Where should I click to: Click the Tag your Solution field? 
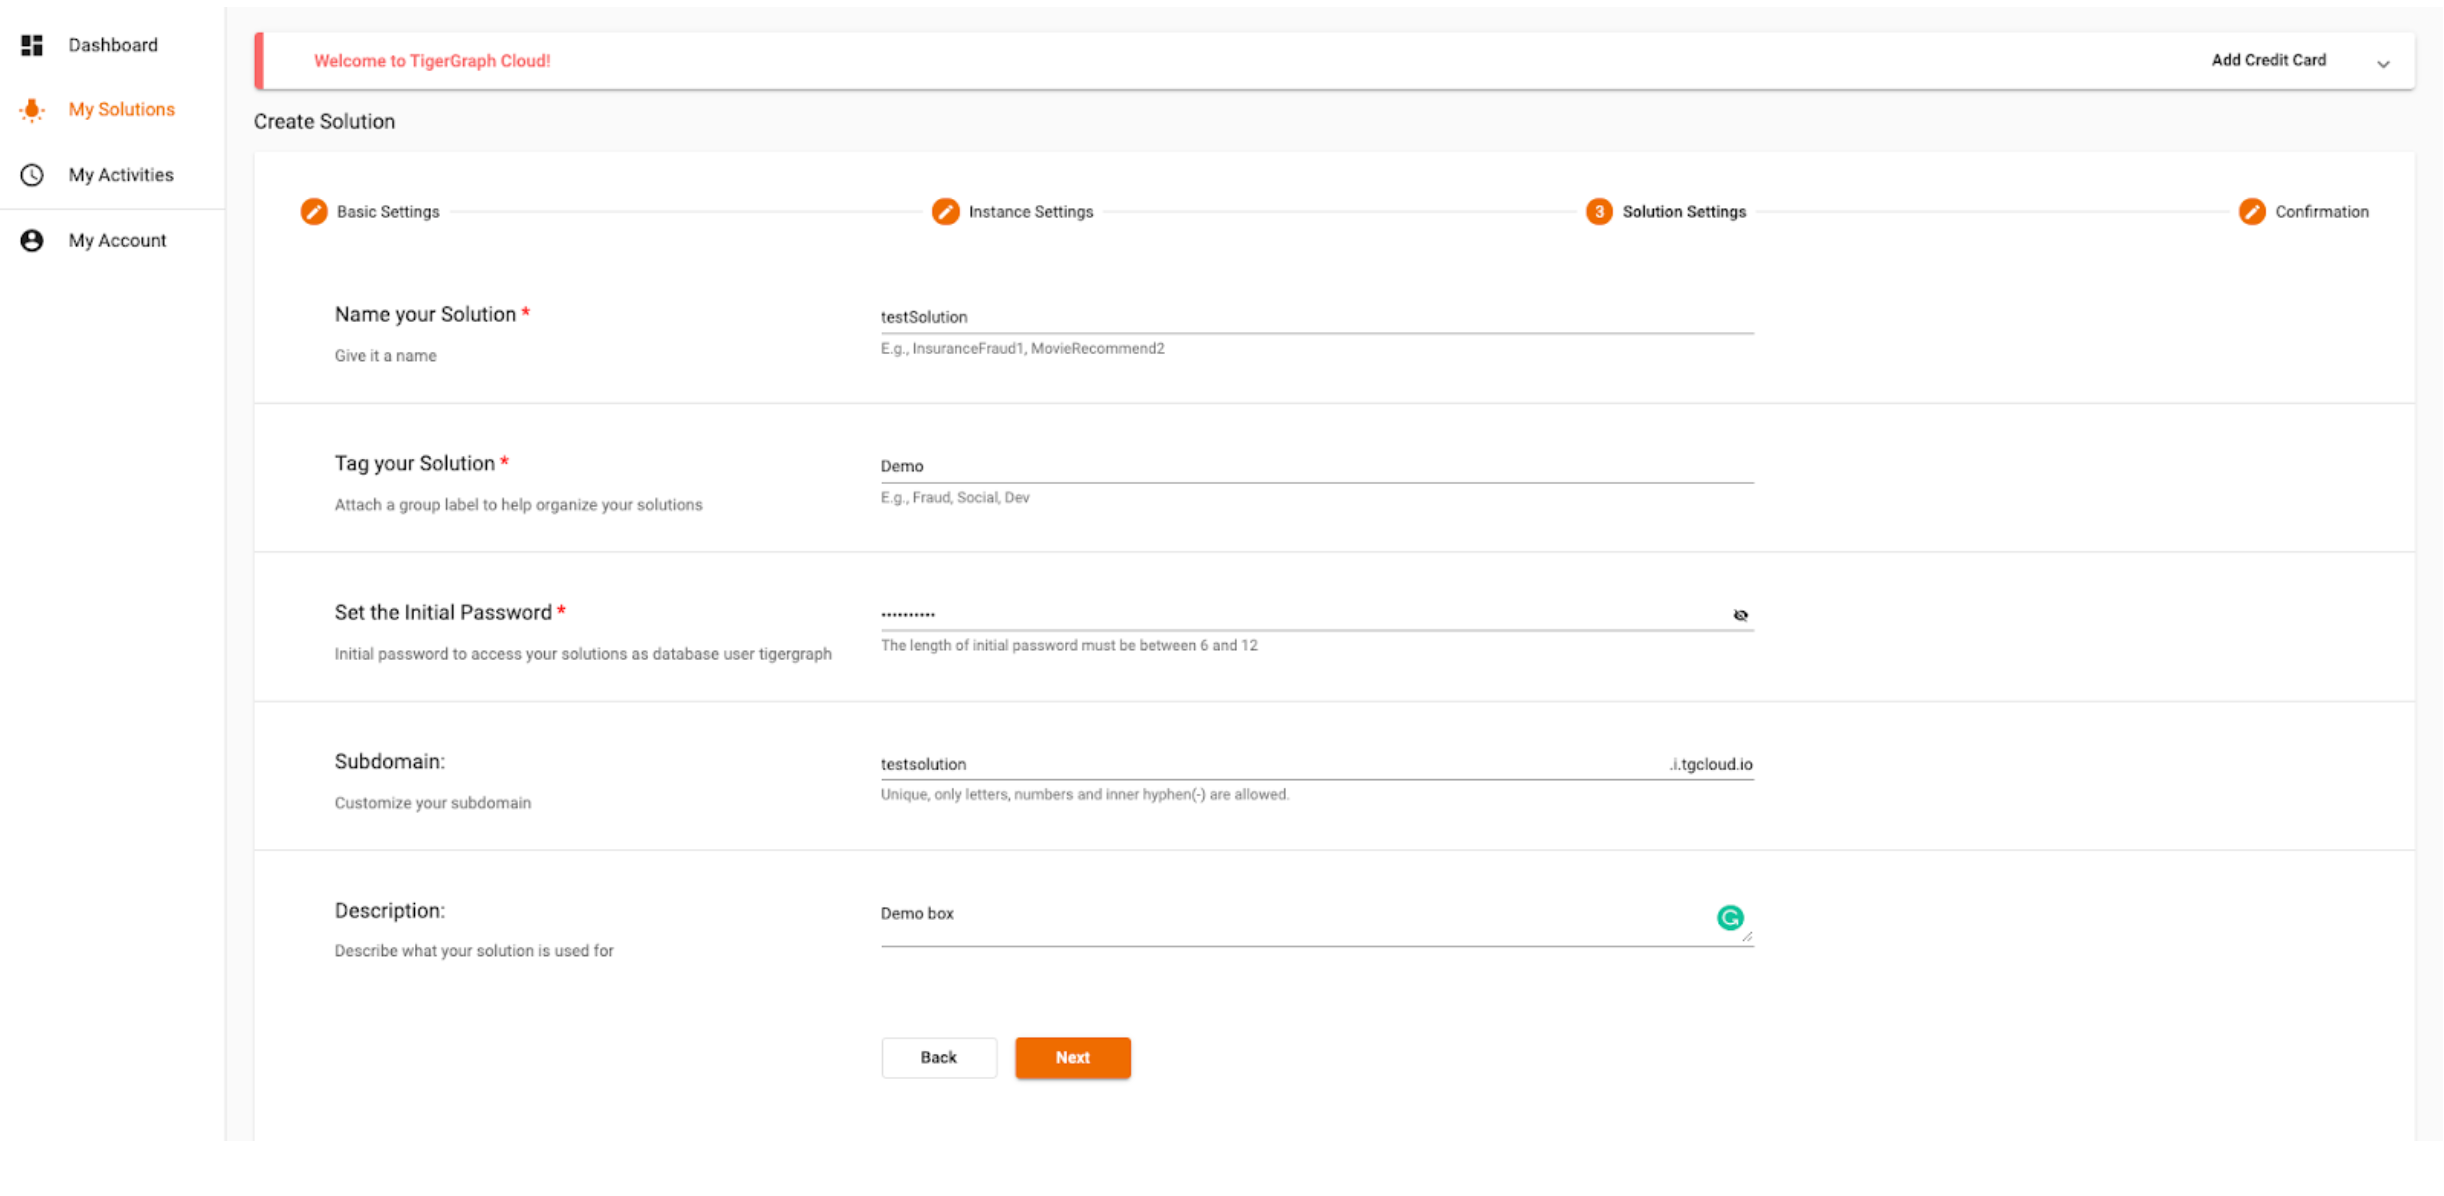click(1316, 466)
